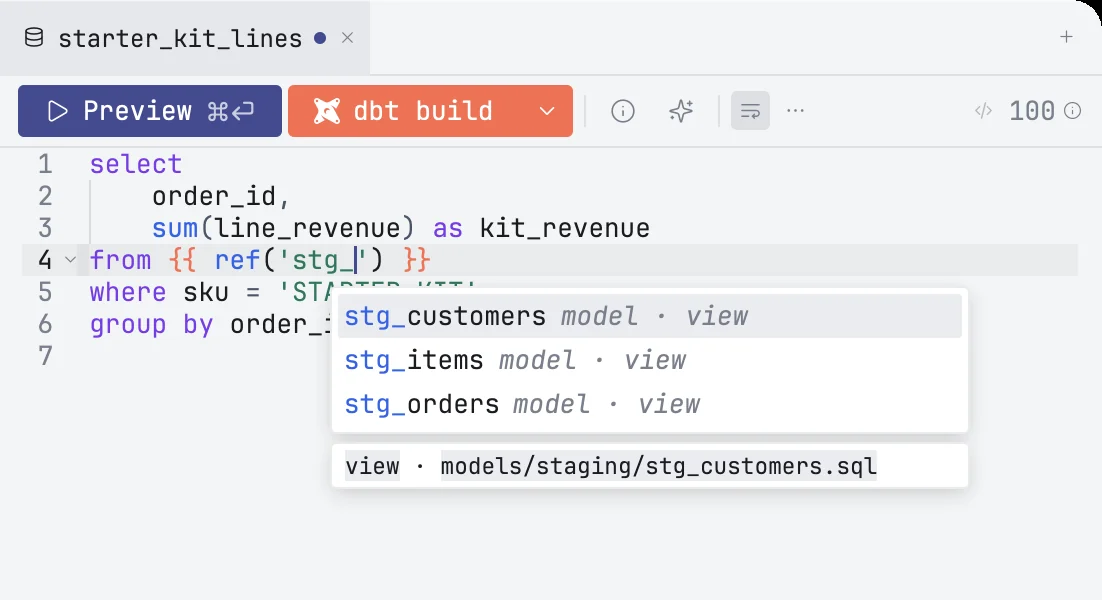Screen dimensions: 1102x600
Task: Click the 100 row limit value
Action: point(1032,111)
